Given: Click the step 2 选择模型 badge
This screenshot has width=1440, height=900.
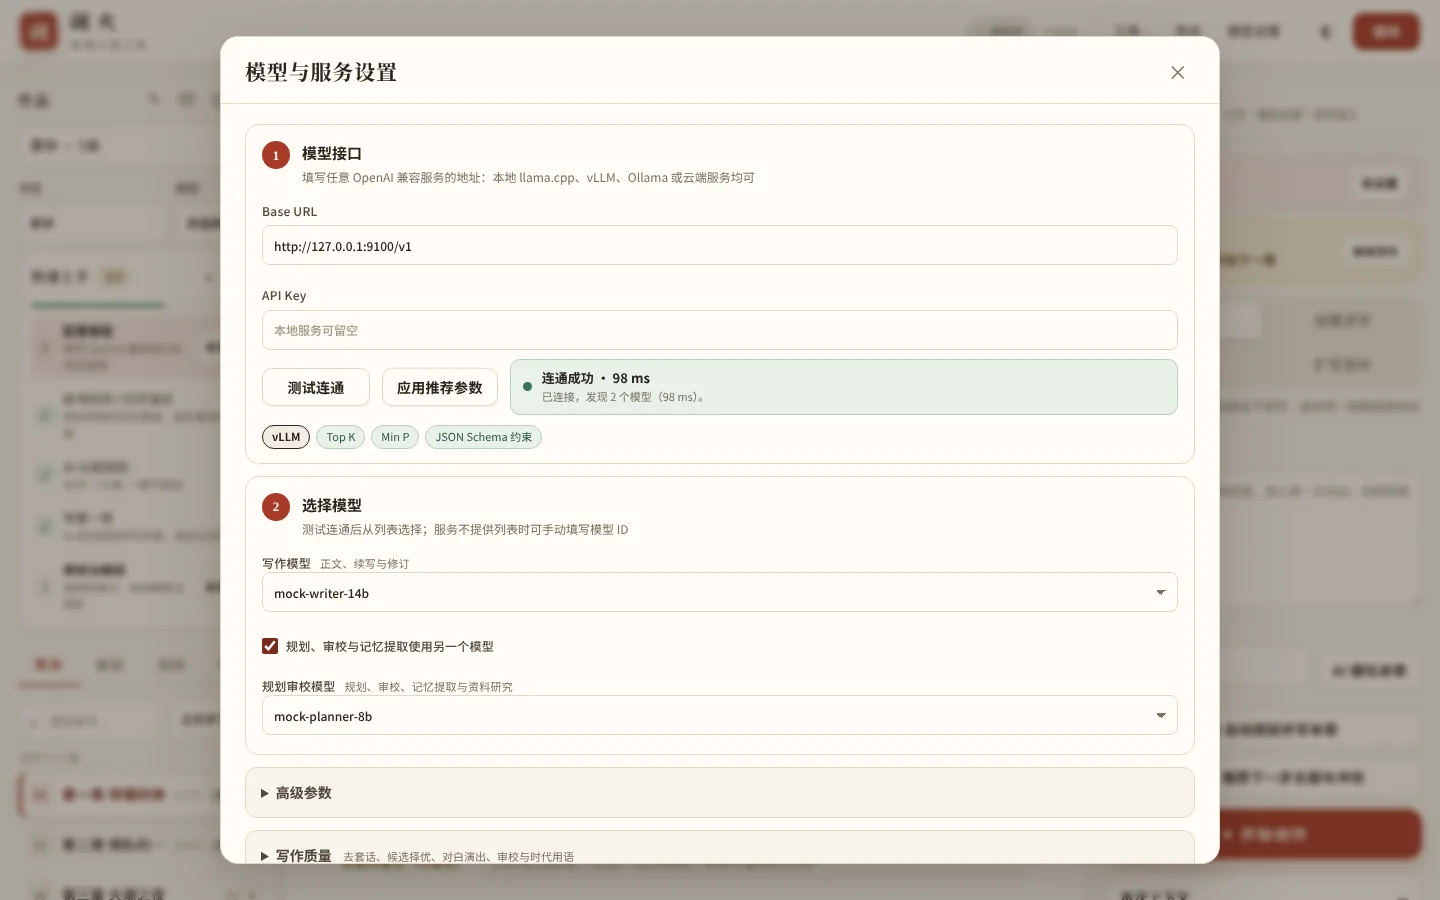Looking at the screenshot, I should coord(276,507).
